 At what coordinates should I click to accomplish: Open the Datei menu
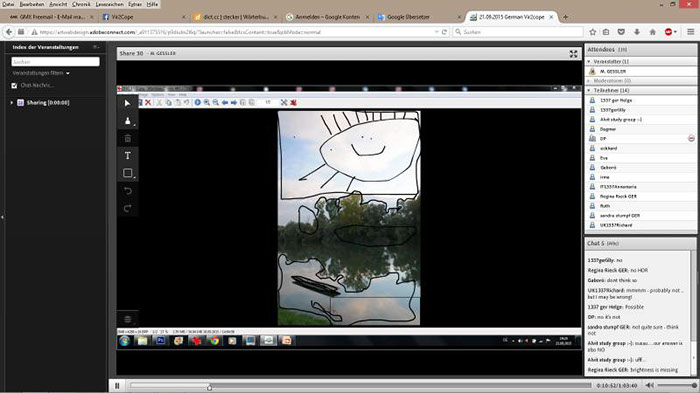8,4
